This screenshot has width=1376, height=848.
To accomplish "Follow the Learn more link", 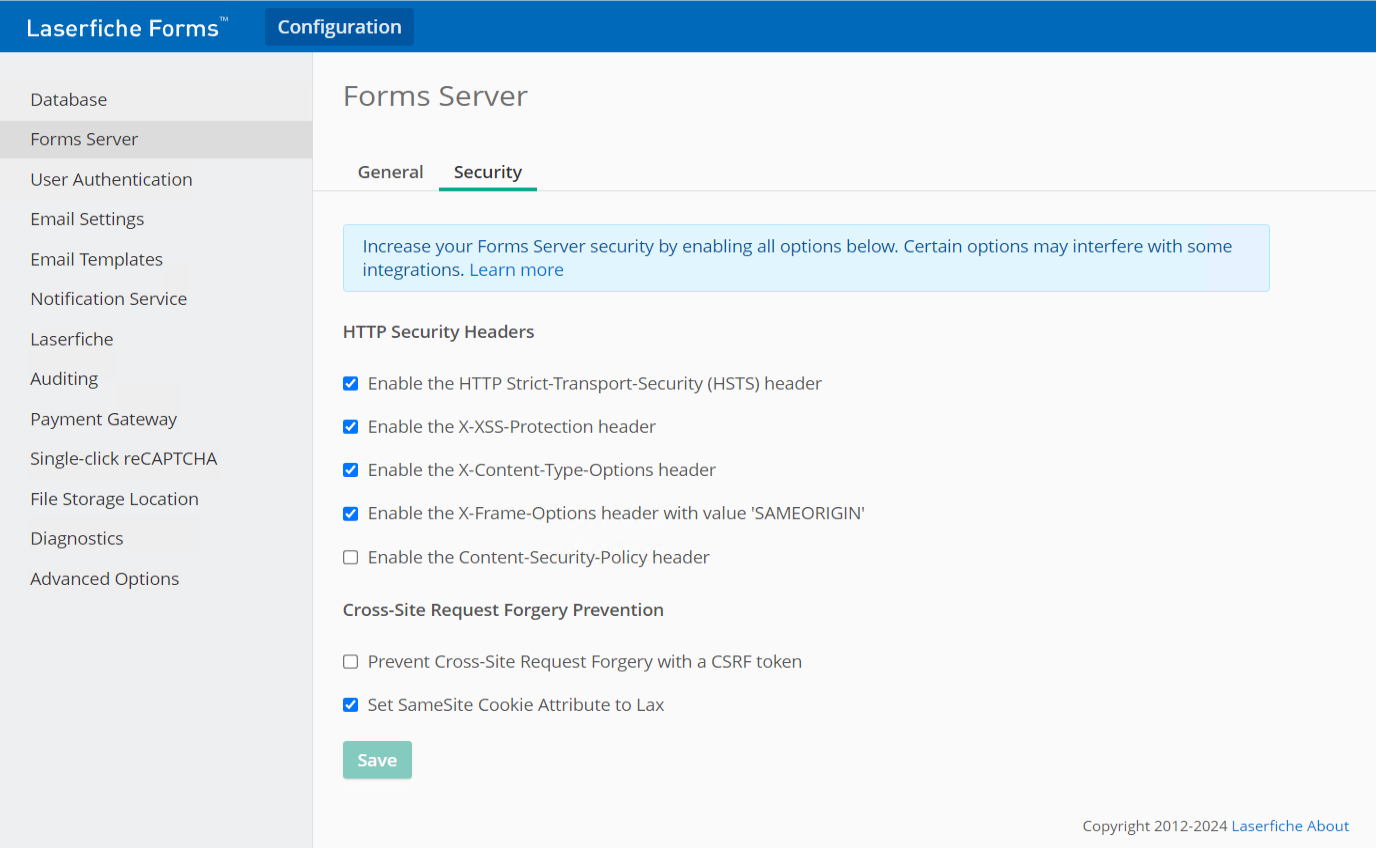I will coord(516,270).
